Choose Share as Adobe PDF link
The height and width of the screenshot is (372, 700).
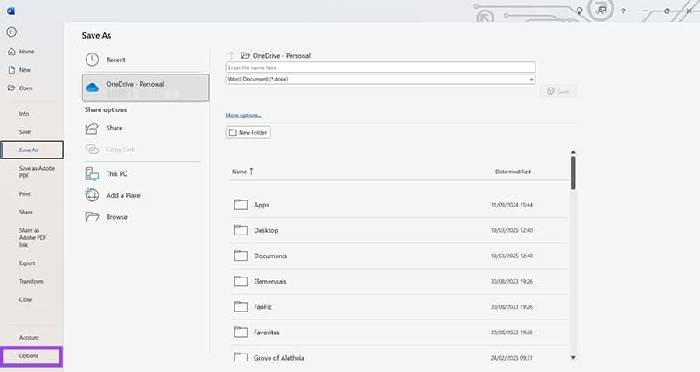tap(32, 238)
